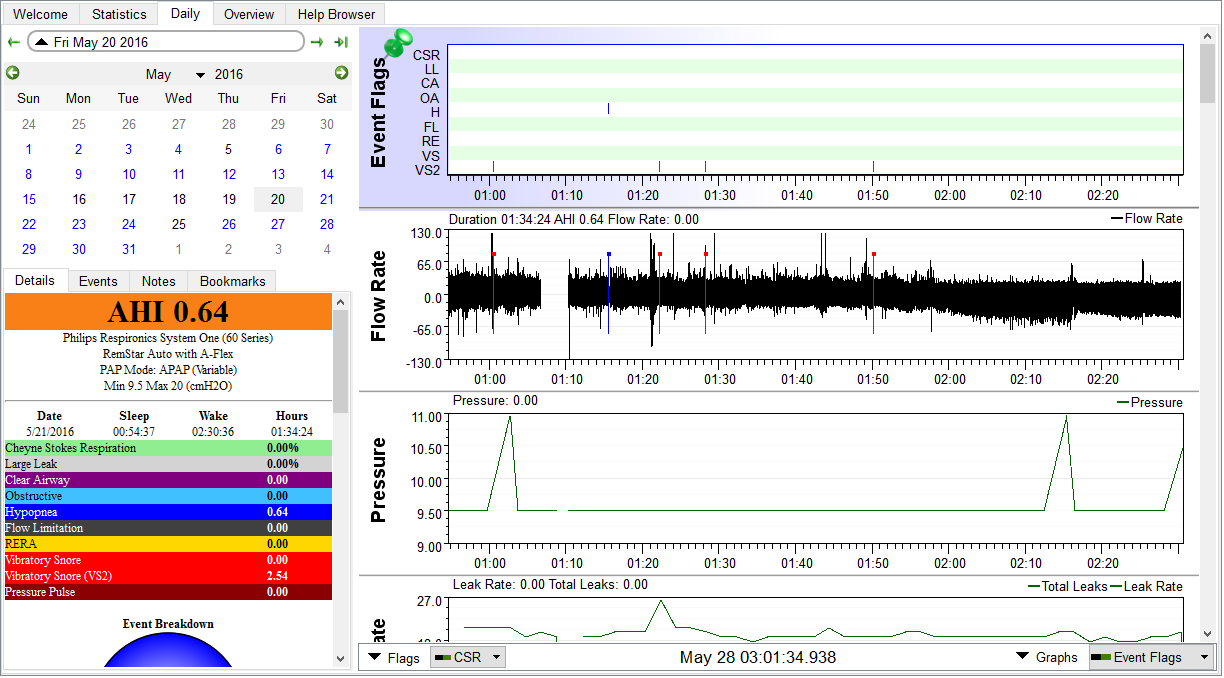
Task: Select May 28 in calendar
Action: point(327,224)
